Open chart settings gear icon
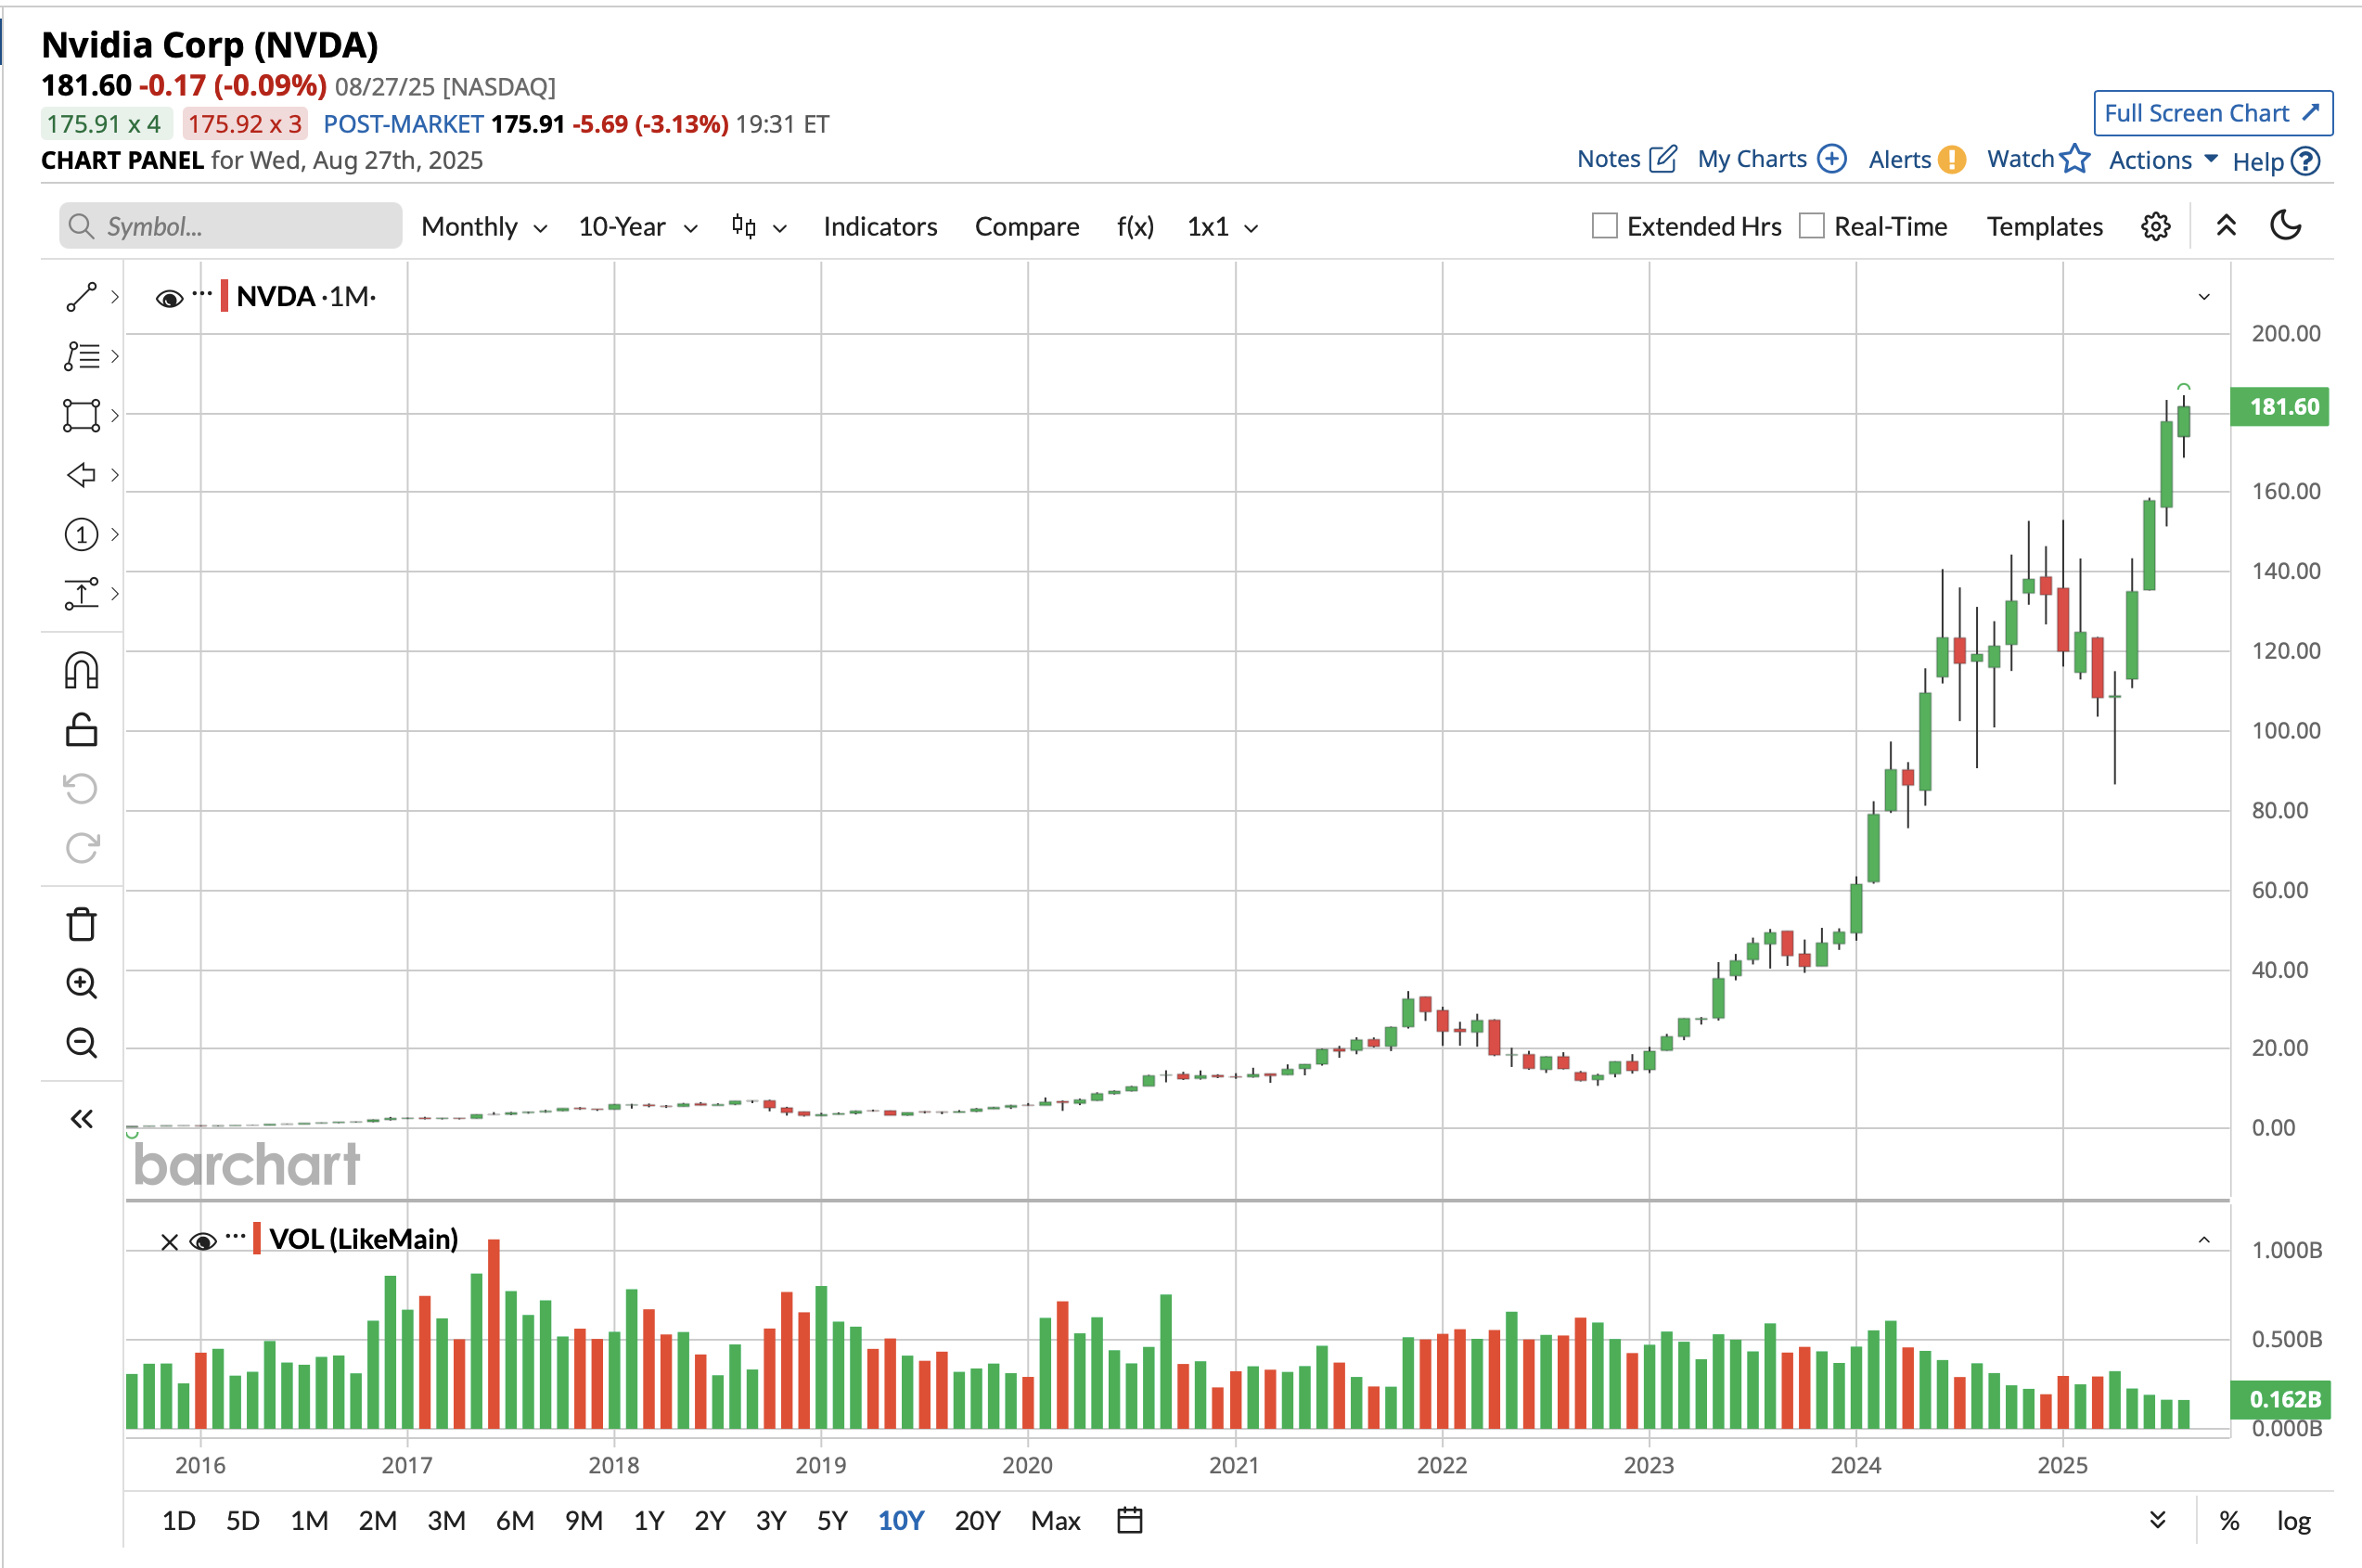The image size is (2362, 1568). pos(2155,227)
